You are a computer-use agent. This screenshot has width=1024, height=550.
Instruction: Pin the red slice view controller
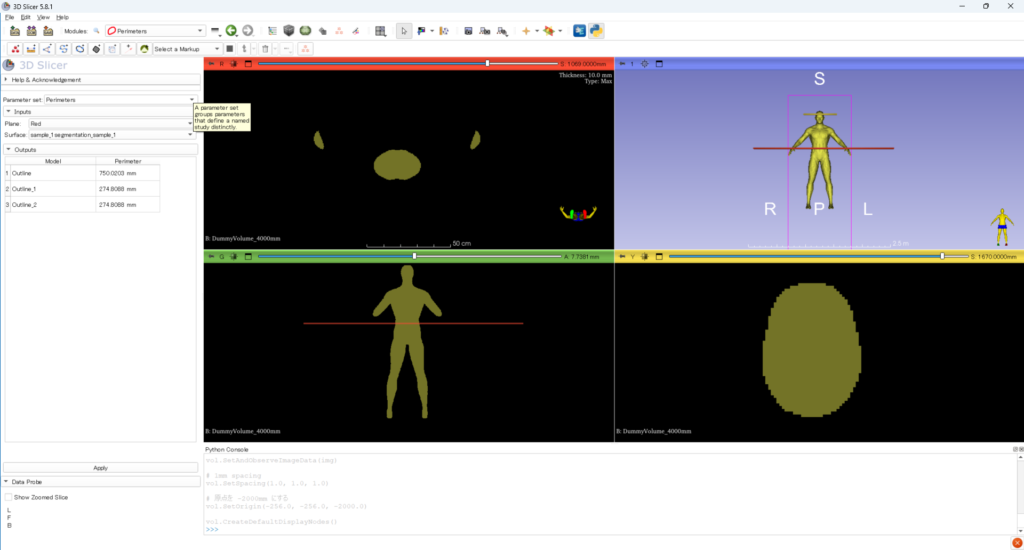point(210,63)
